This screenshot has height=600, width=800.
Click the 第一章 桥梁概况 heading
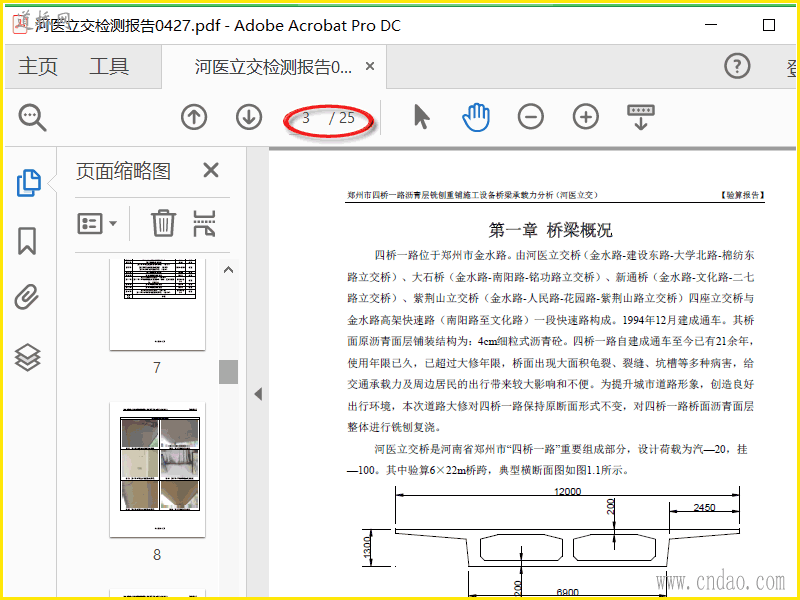550,230
